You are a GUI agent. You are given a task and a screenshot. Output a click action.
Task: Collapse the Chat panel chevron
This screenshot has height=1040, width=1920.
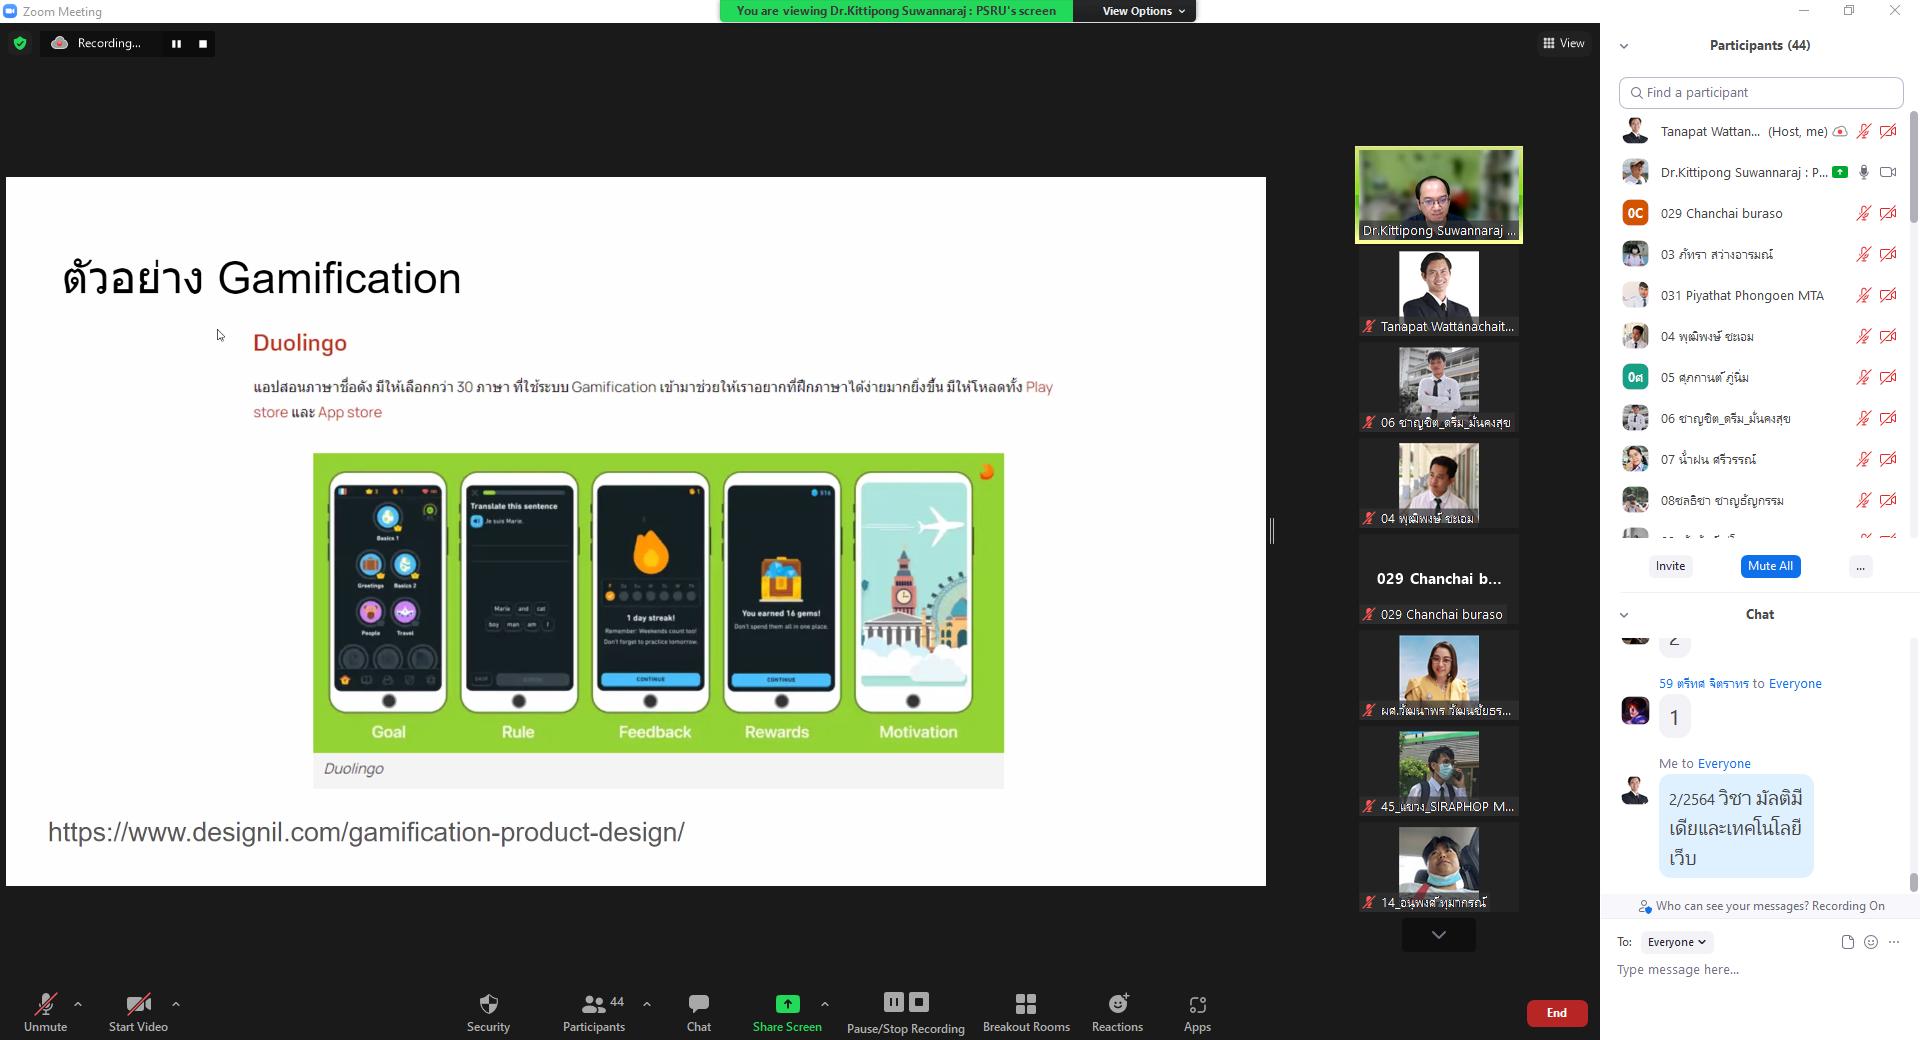tap(1624, 615)
